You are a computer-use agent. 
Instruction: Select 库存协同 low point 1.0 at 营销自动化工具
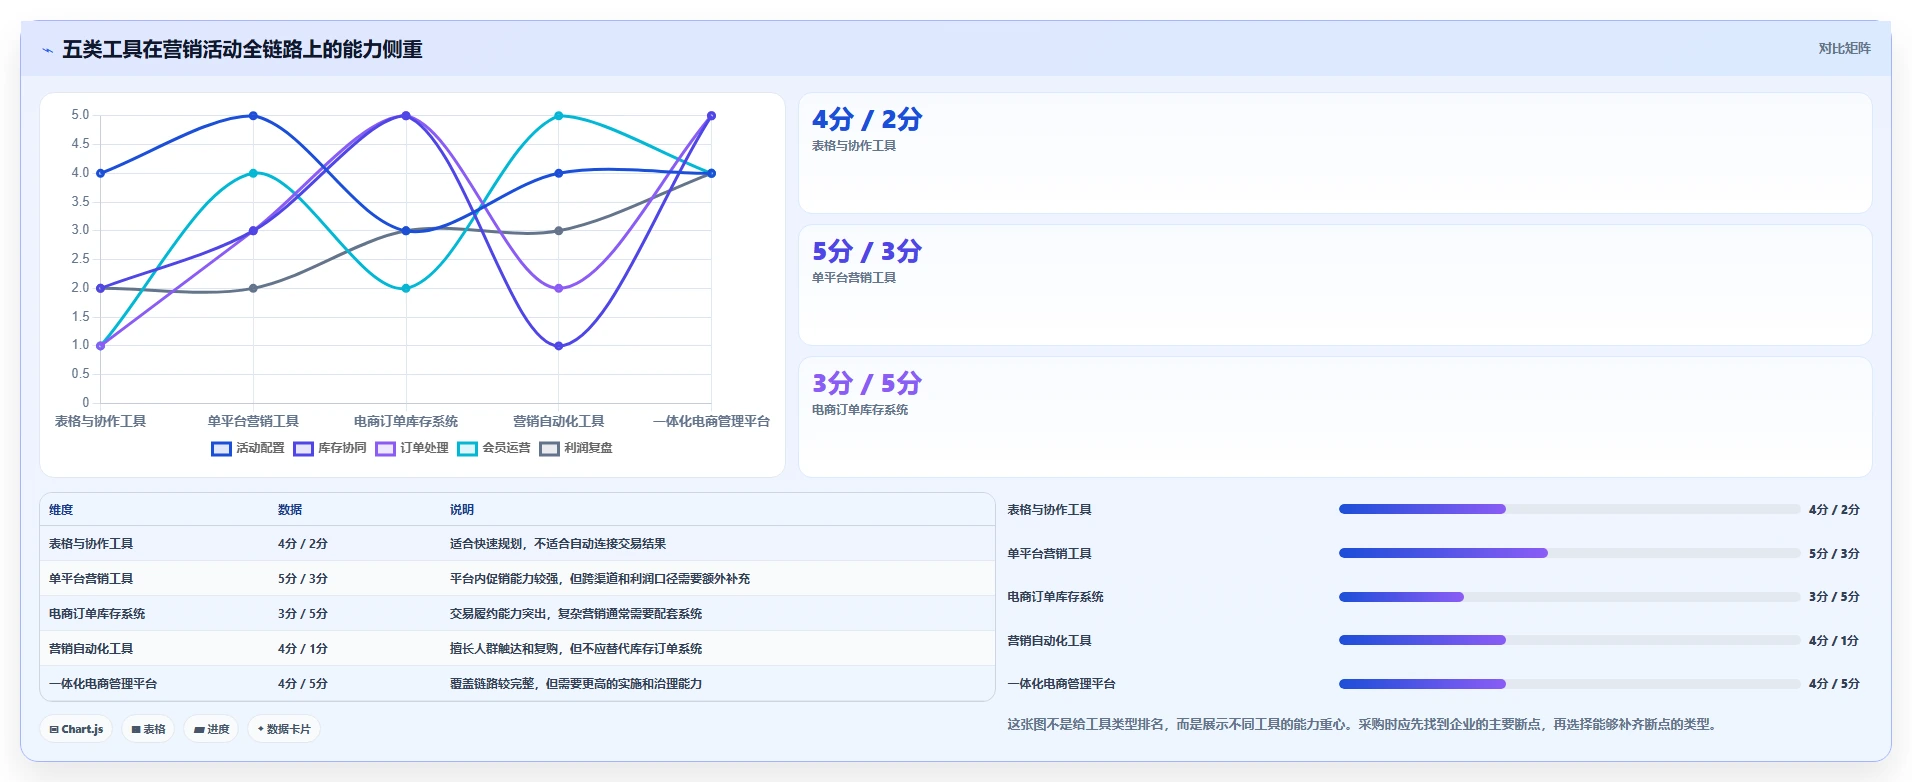[559, 346]
